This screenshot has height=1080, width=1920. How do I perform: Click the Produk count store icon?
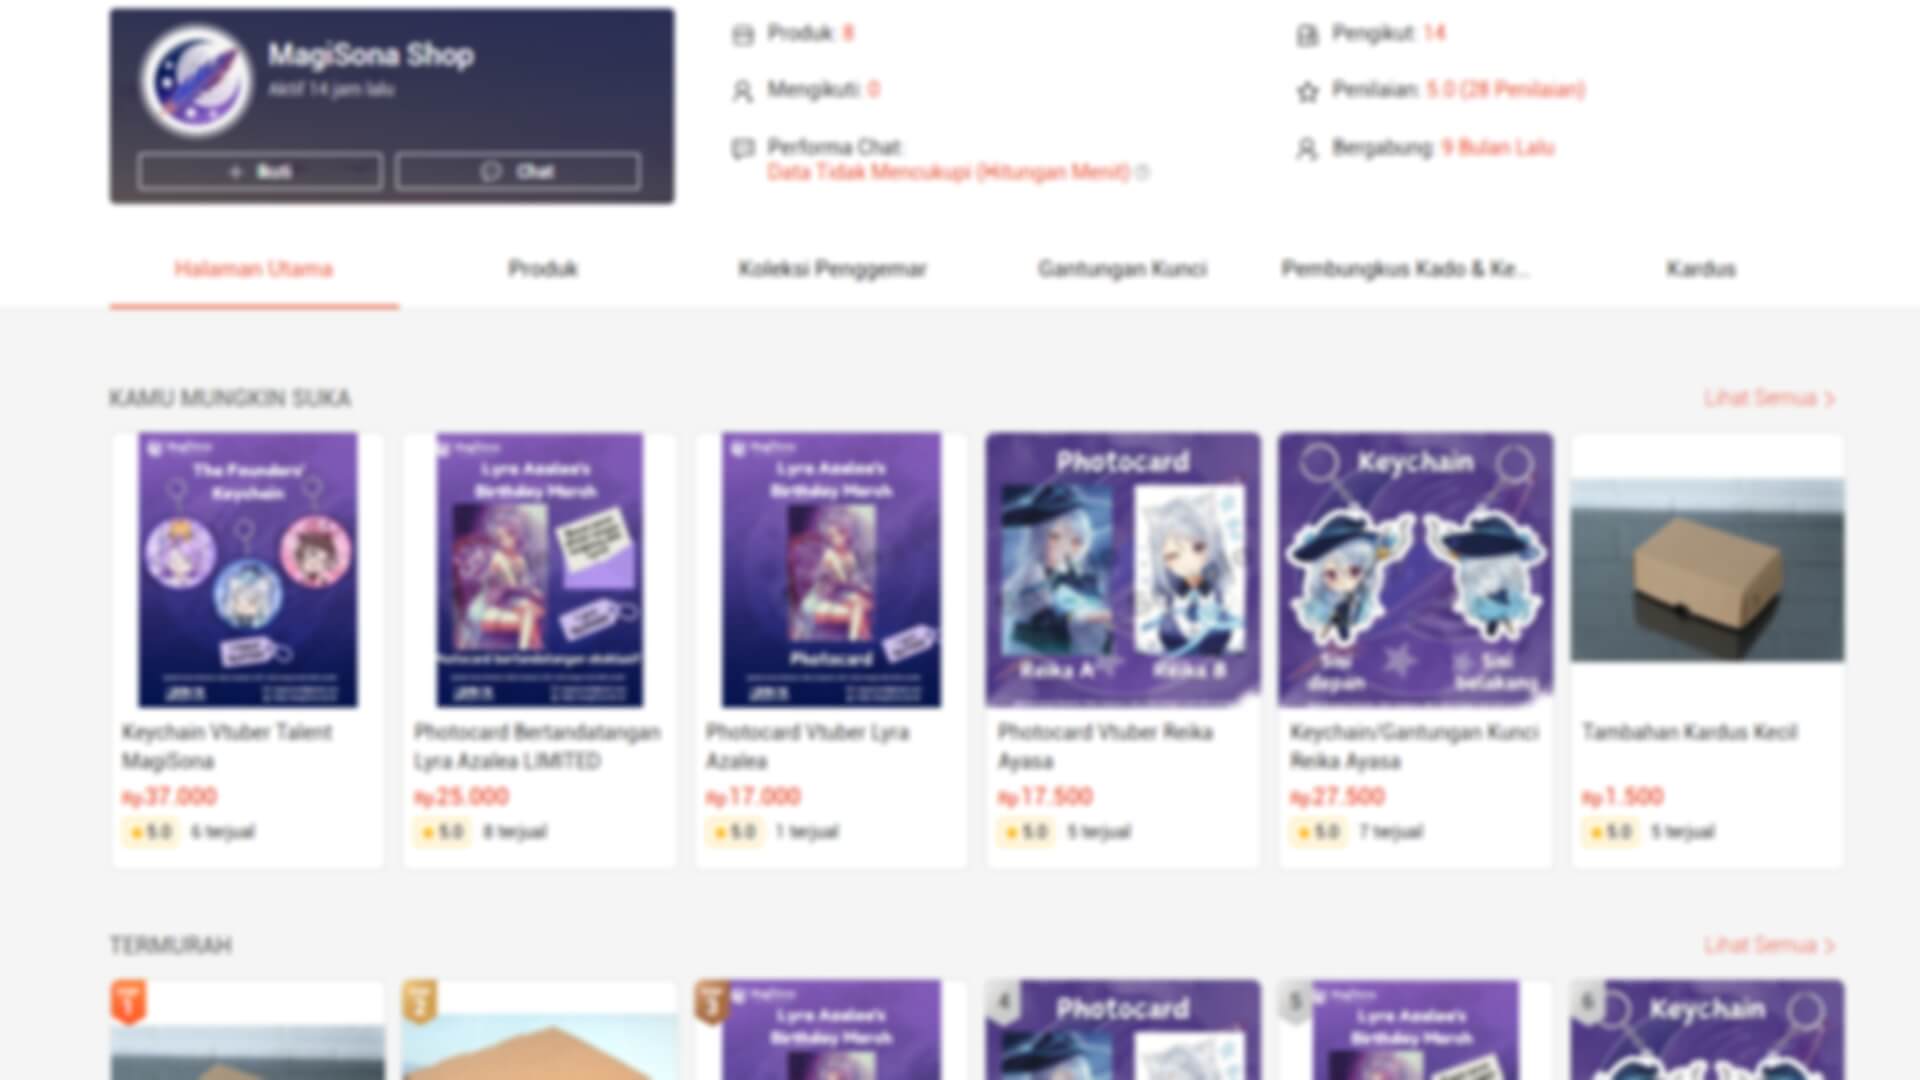click(742, 34)
